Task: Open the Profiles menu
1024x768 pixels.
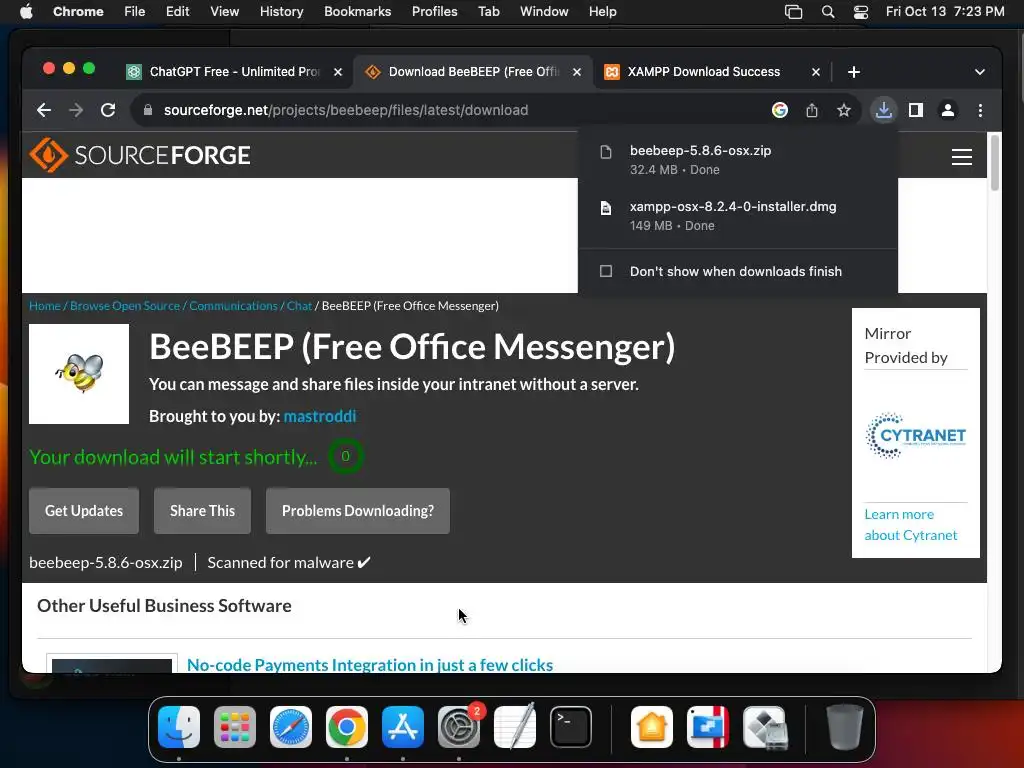Action: coord(434,12)
